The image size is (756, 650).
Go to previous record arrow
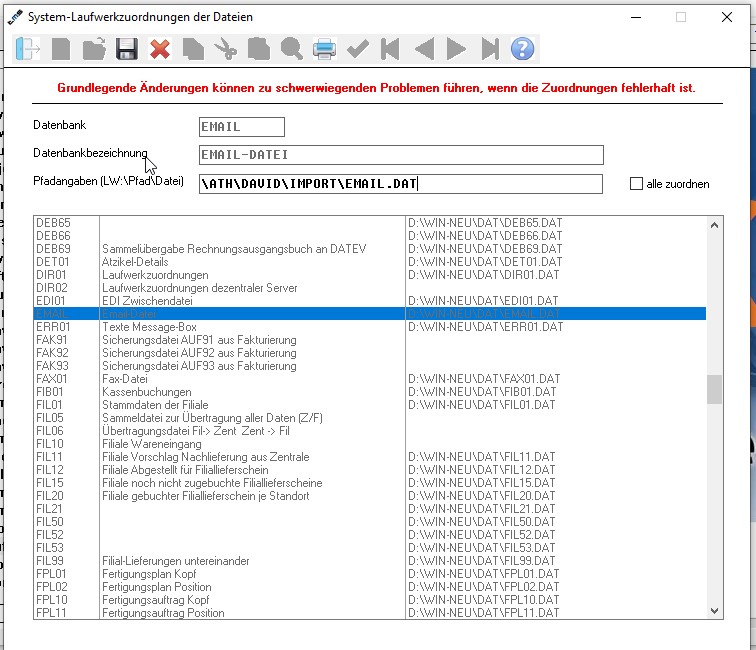pyautogui.click(x=424, y=49)
